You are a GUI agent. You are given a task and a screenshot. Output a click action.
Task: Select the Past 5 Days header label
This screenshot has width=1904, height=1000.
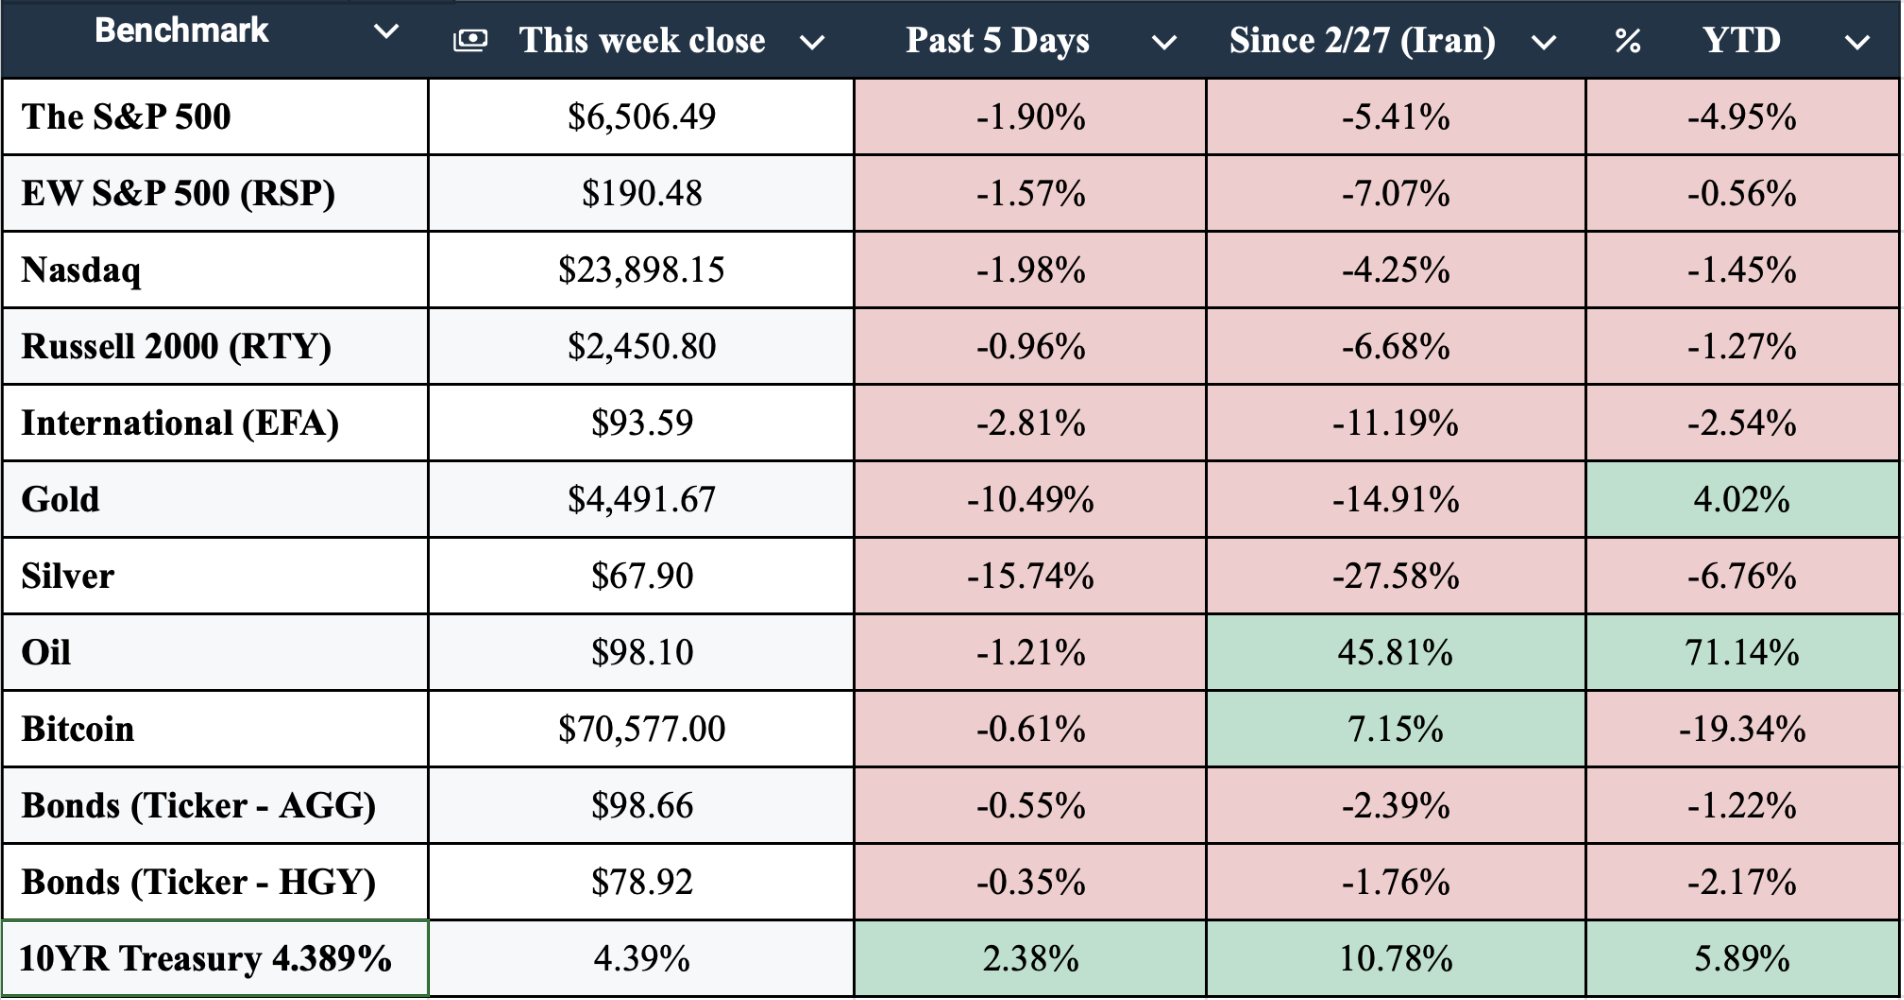point(997,41)
